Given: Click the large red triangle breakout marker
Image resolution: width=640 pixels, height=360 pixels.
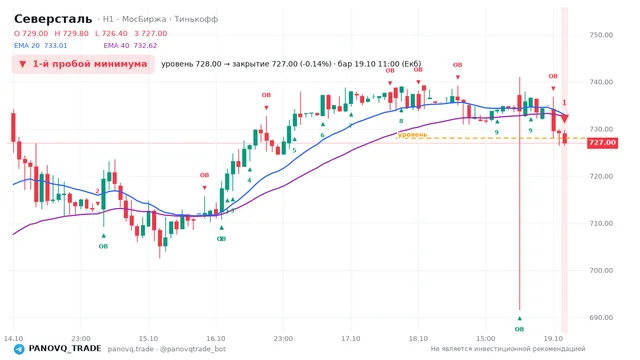Looking at the screenshot, I should (564, 119).
